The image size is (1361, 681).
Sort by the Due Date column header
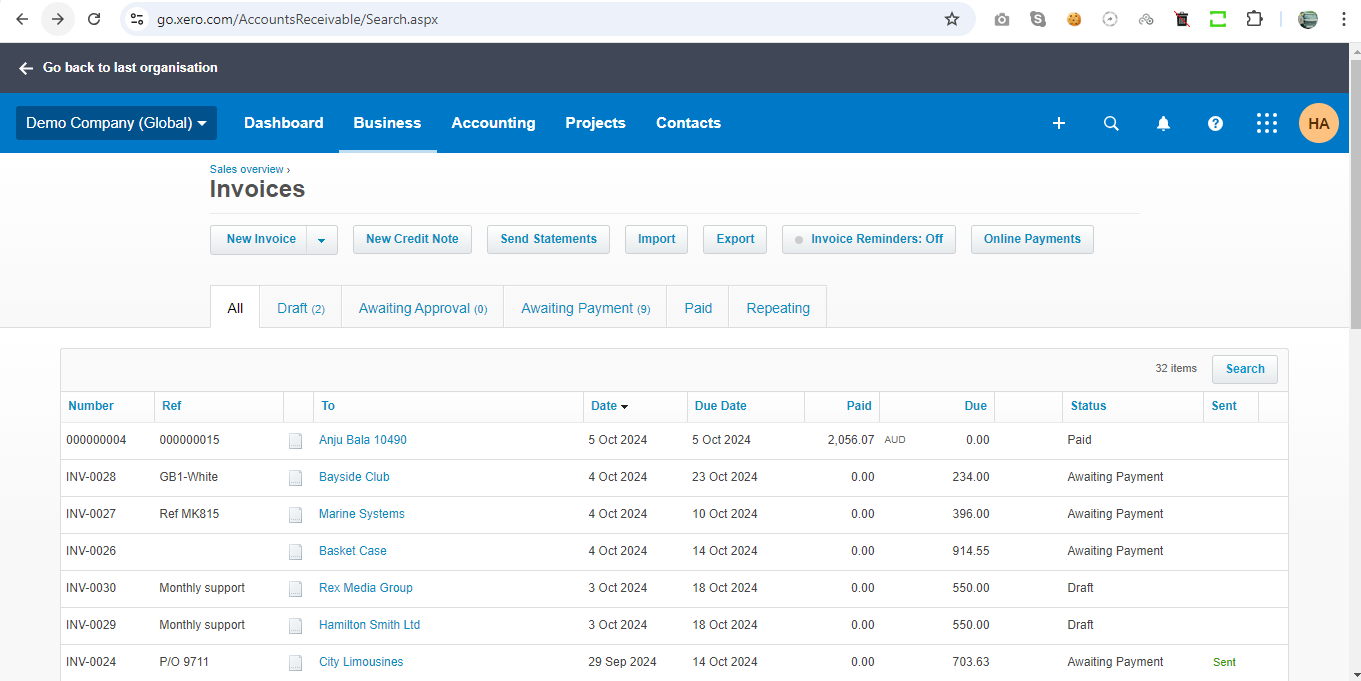(x=721, y=406)
